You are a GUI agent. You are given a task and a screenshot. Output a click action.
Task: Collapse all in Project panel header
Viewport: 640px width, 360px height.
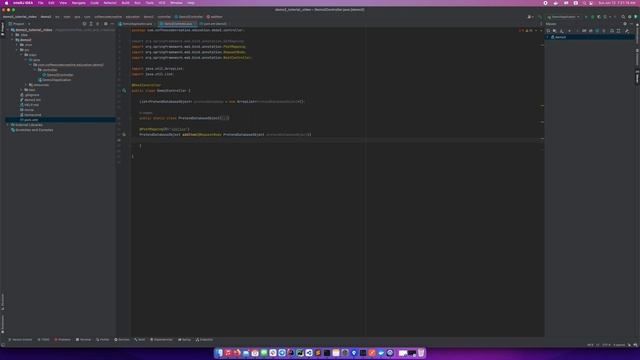coord(98,24)
